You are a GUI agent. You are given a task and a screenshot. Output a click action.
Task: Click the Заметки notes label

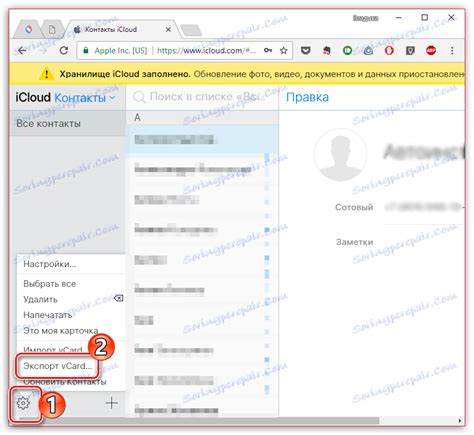[354, 242]
